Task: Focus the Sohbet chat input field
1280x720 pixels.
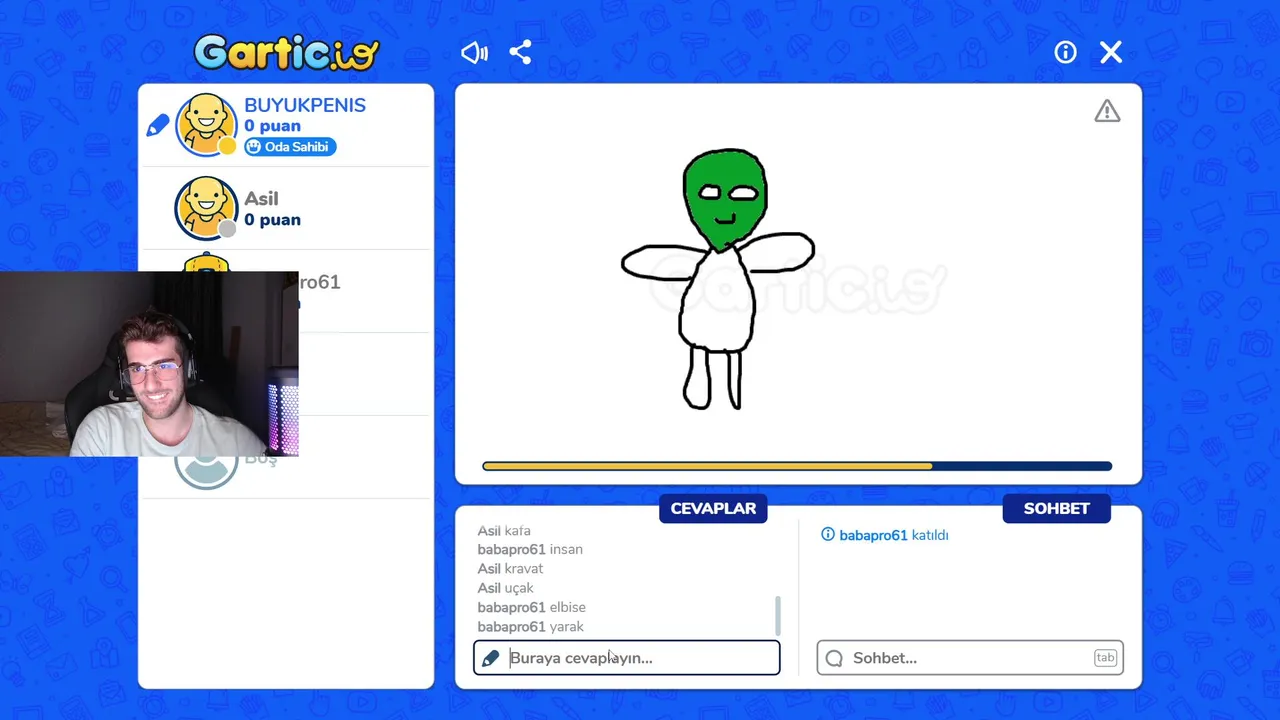Action: (x=970, y=658)
